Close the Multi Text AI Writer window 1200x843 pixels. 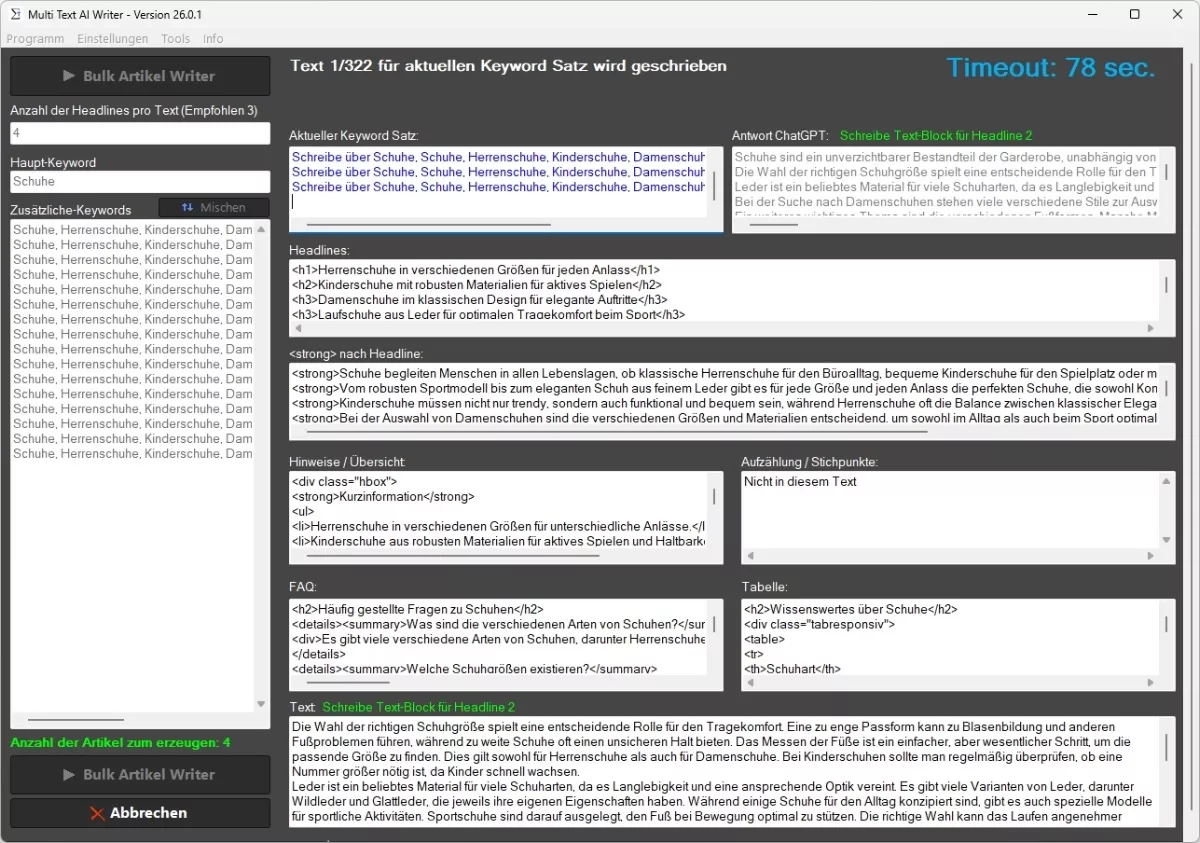click(1179, 14)
